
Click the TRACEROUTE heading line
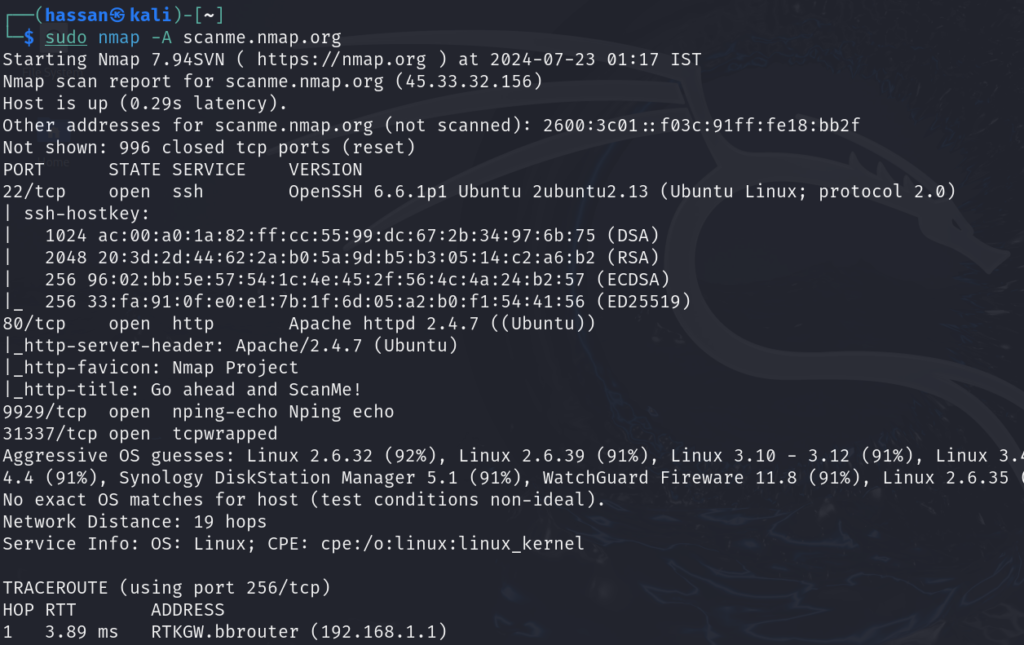pos(167,588)
